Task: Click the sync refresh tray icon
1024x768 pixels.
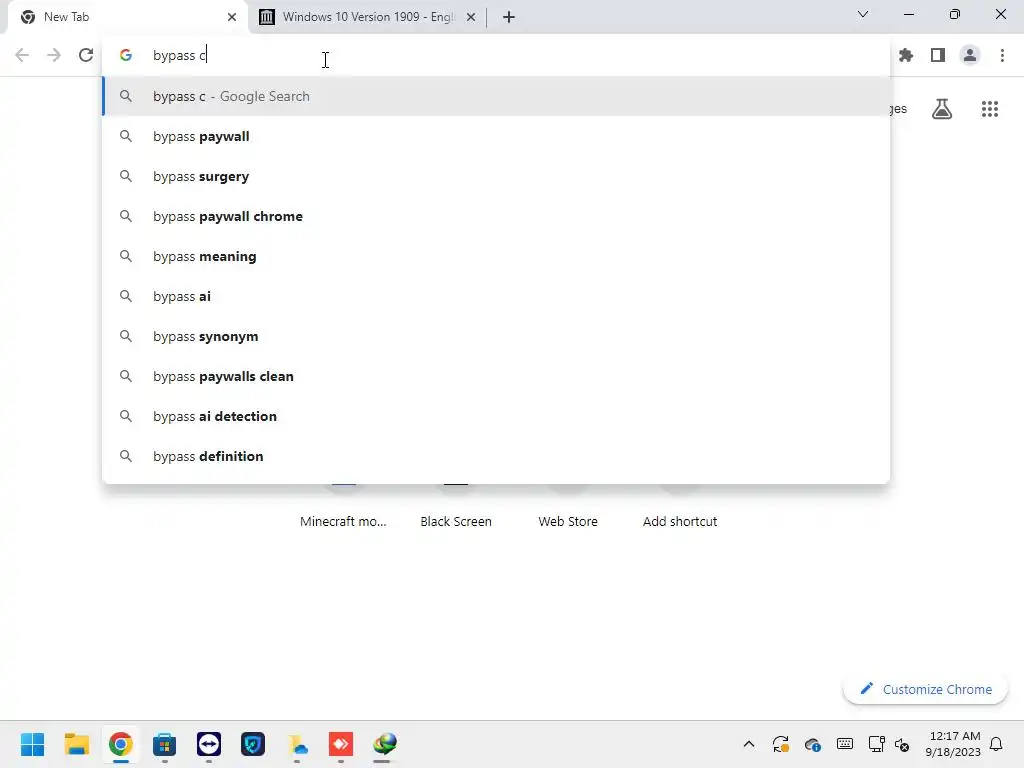Action: (x=781, y=744)
